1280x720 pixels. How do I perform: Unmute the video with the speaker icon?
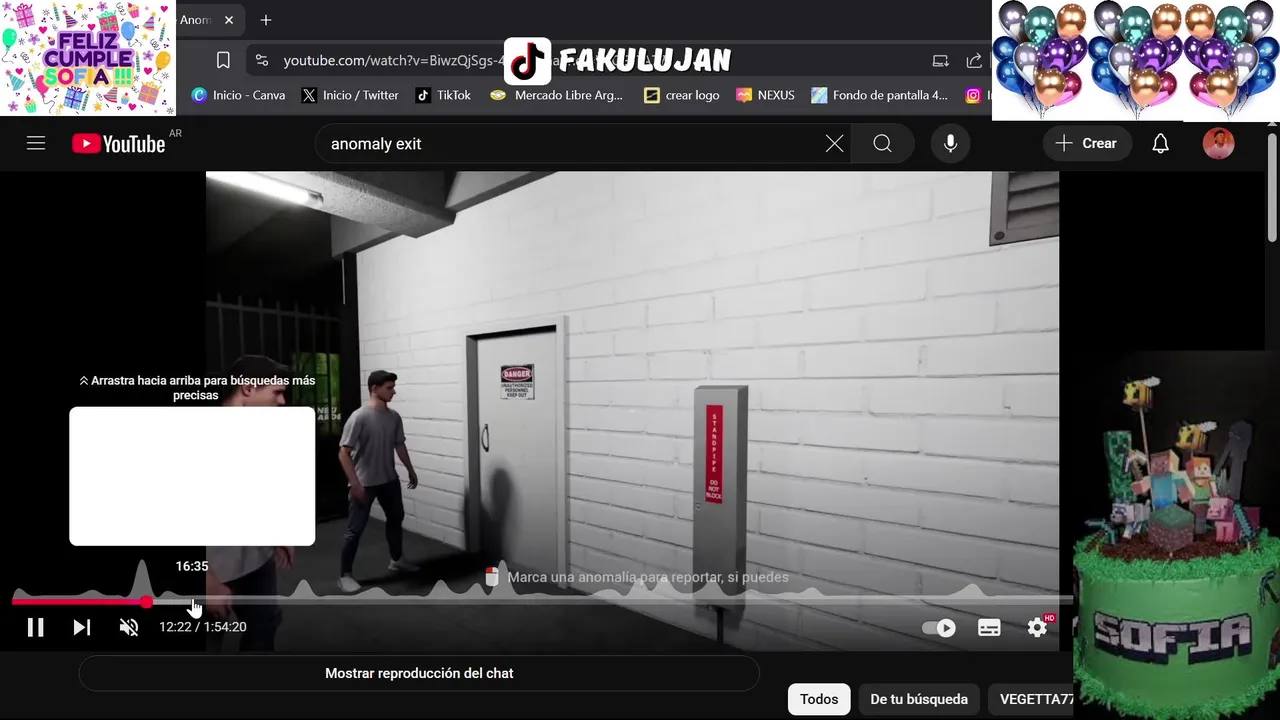tap(129, 627)
